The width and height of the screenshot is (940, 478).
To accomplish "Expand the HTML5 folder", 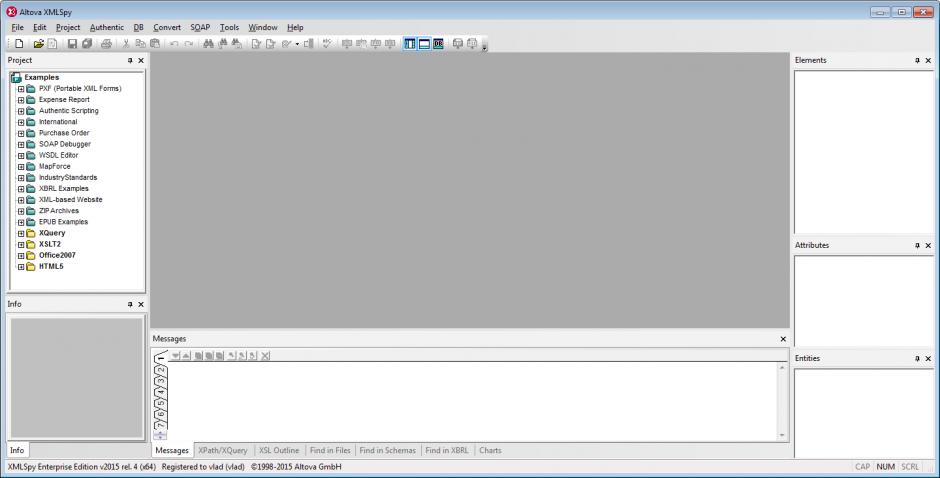I will click(21, 267).
